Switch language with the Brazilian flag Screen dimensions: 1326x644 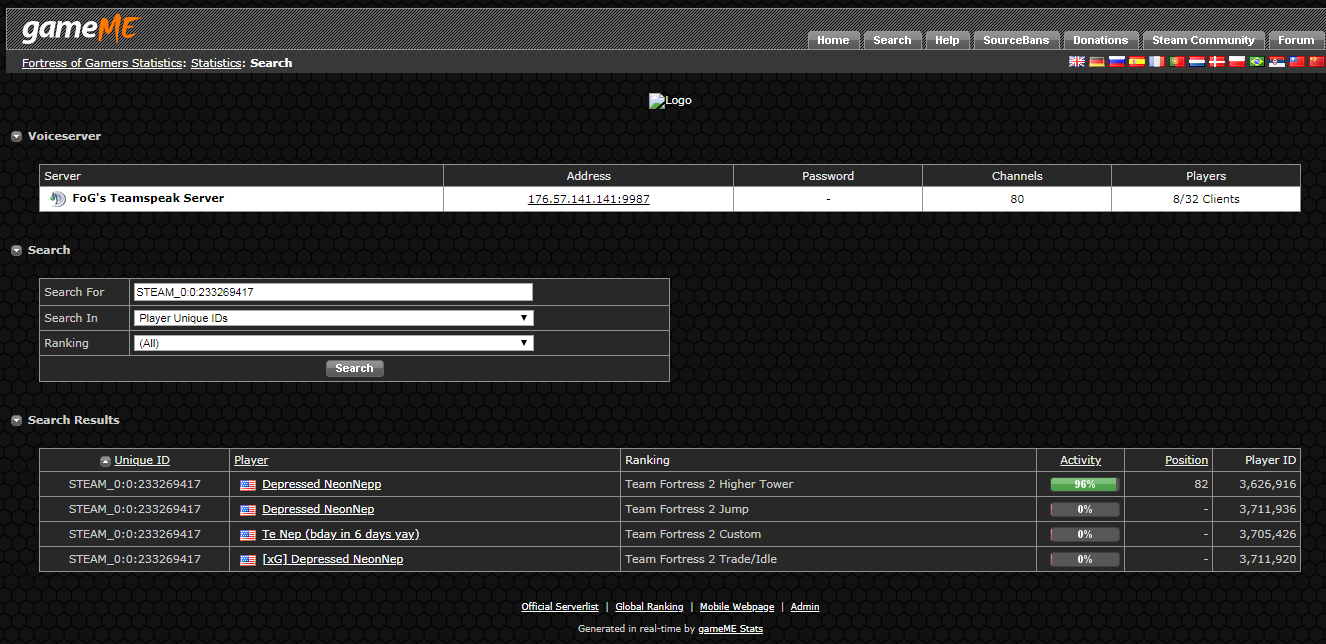point(1257,62)
